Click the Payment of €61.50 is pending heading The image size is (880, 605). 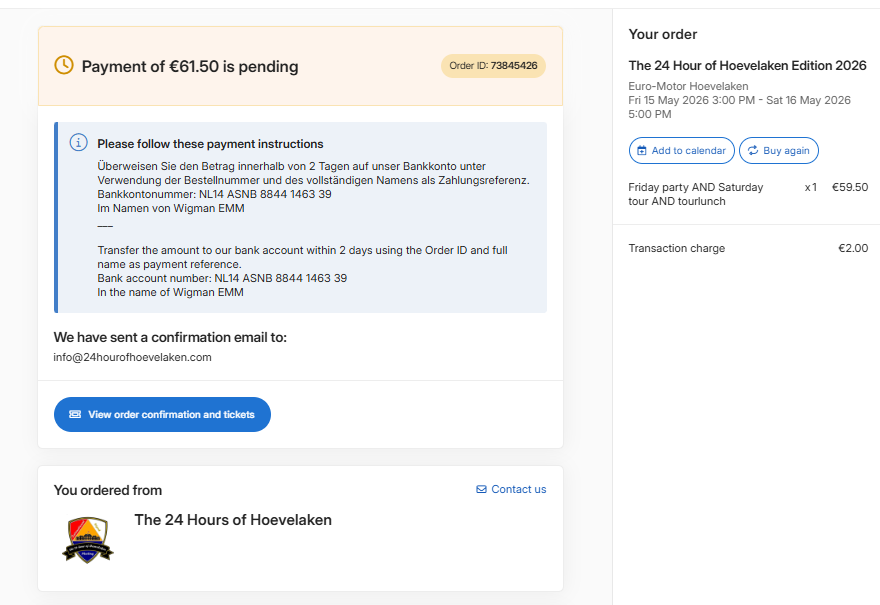click(x=190, y=67)
